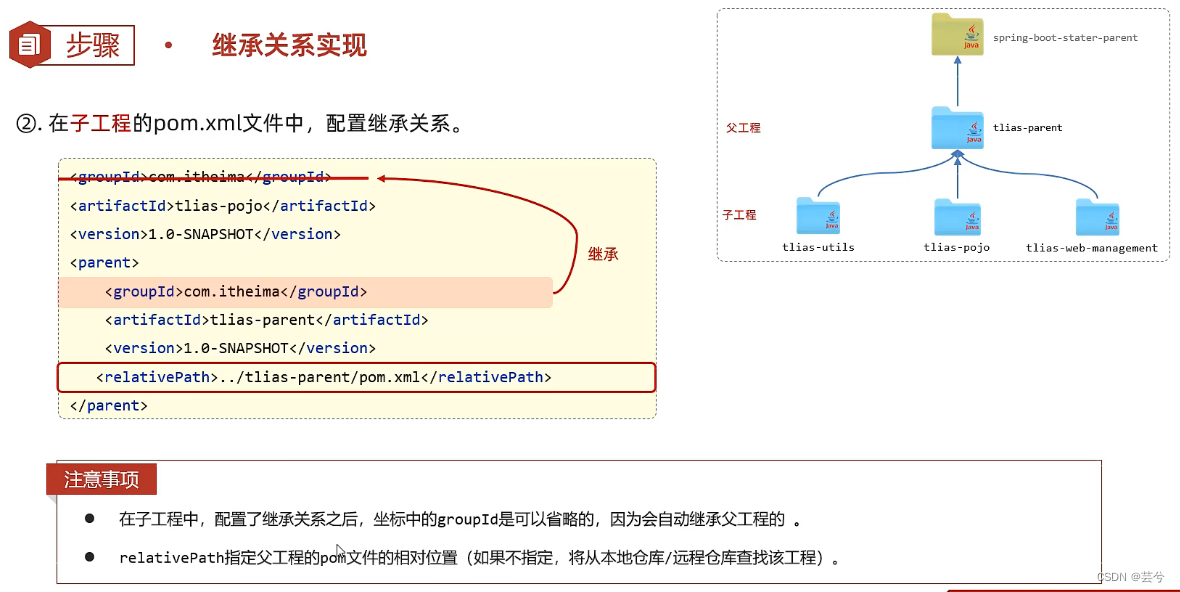Click the version 1.0-SNAPSHOT line inside parent
Screen dimensions: 1180x592
[240, 348]
